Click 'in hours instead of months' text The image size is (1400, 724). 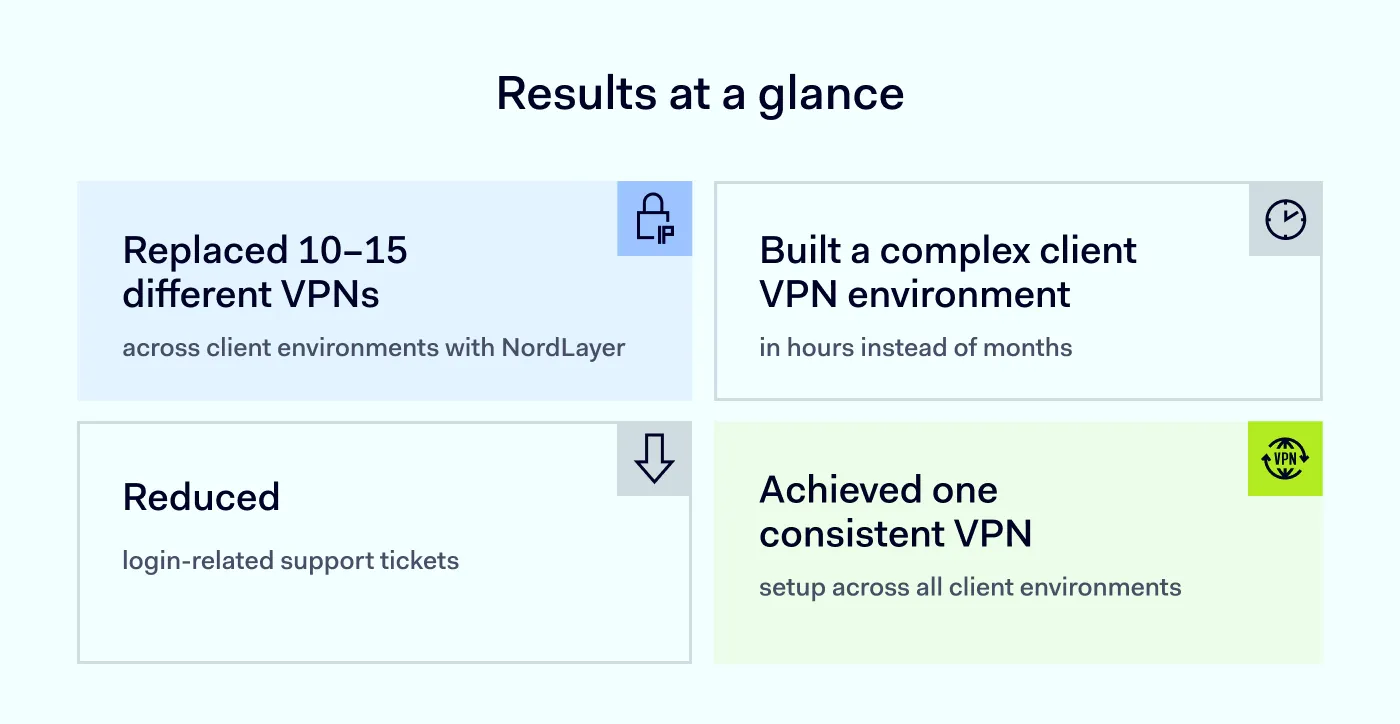916,348
